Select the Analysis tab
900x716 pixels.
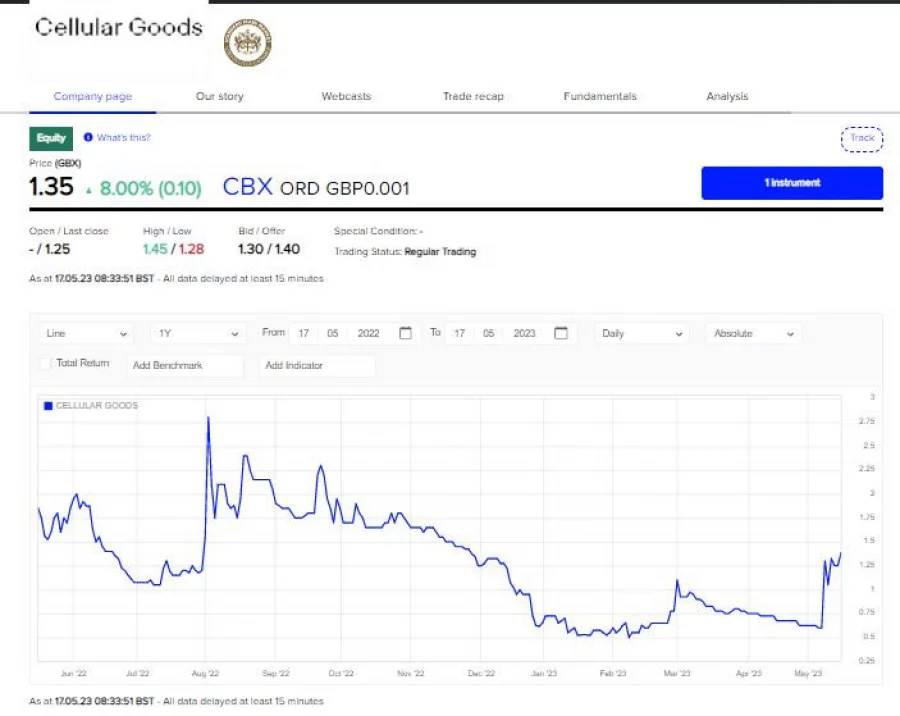[727, 96]
